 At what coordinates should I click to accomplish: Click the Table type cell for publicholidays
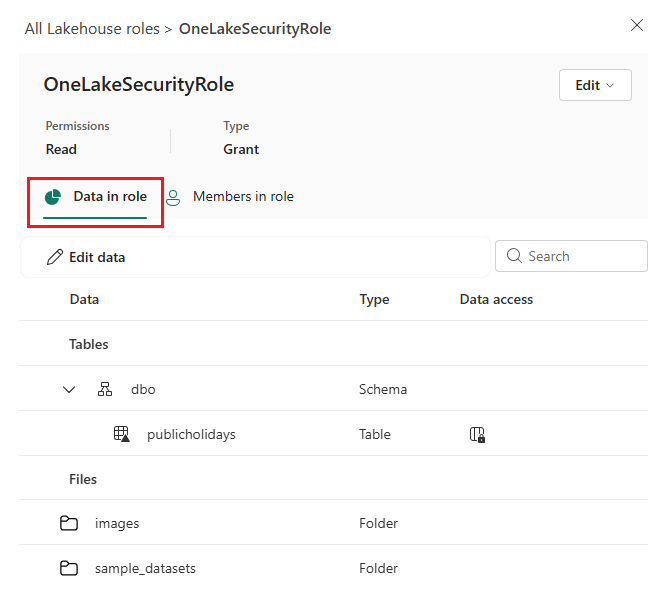375,434
